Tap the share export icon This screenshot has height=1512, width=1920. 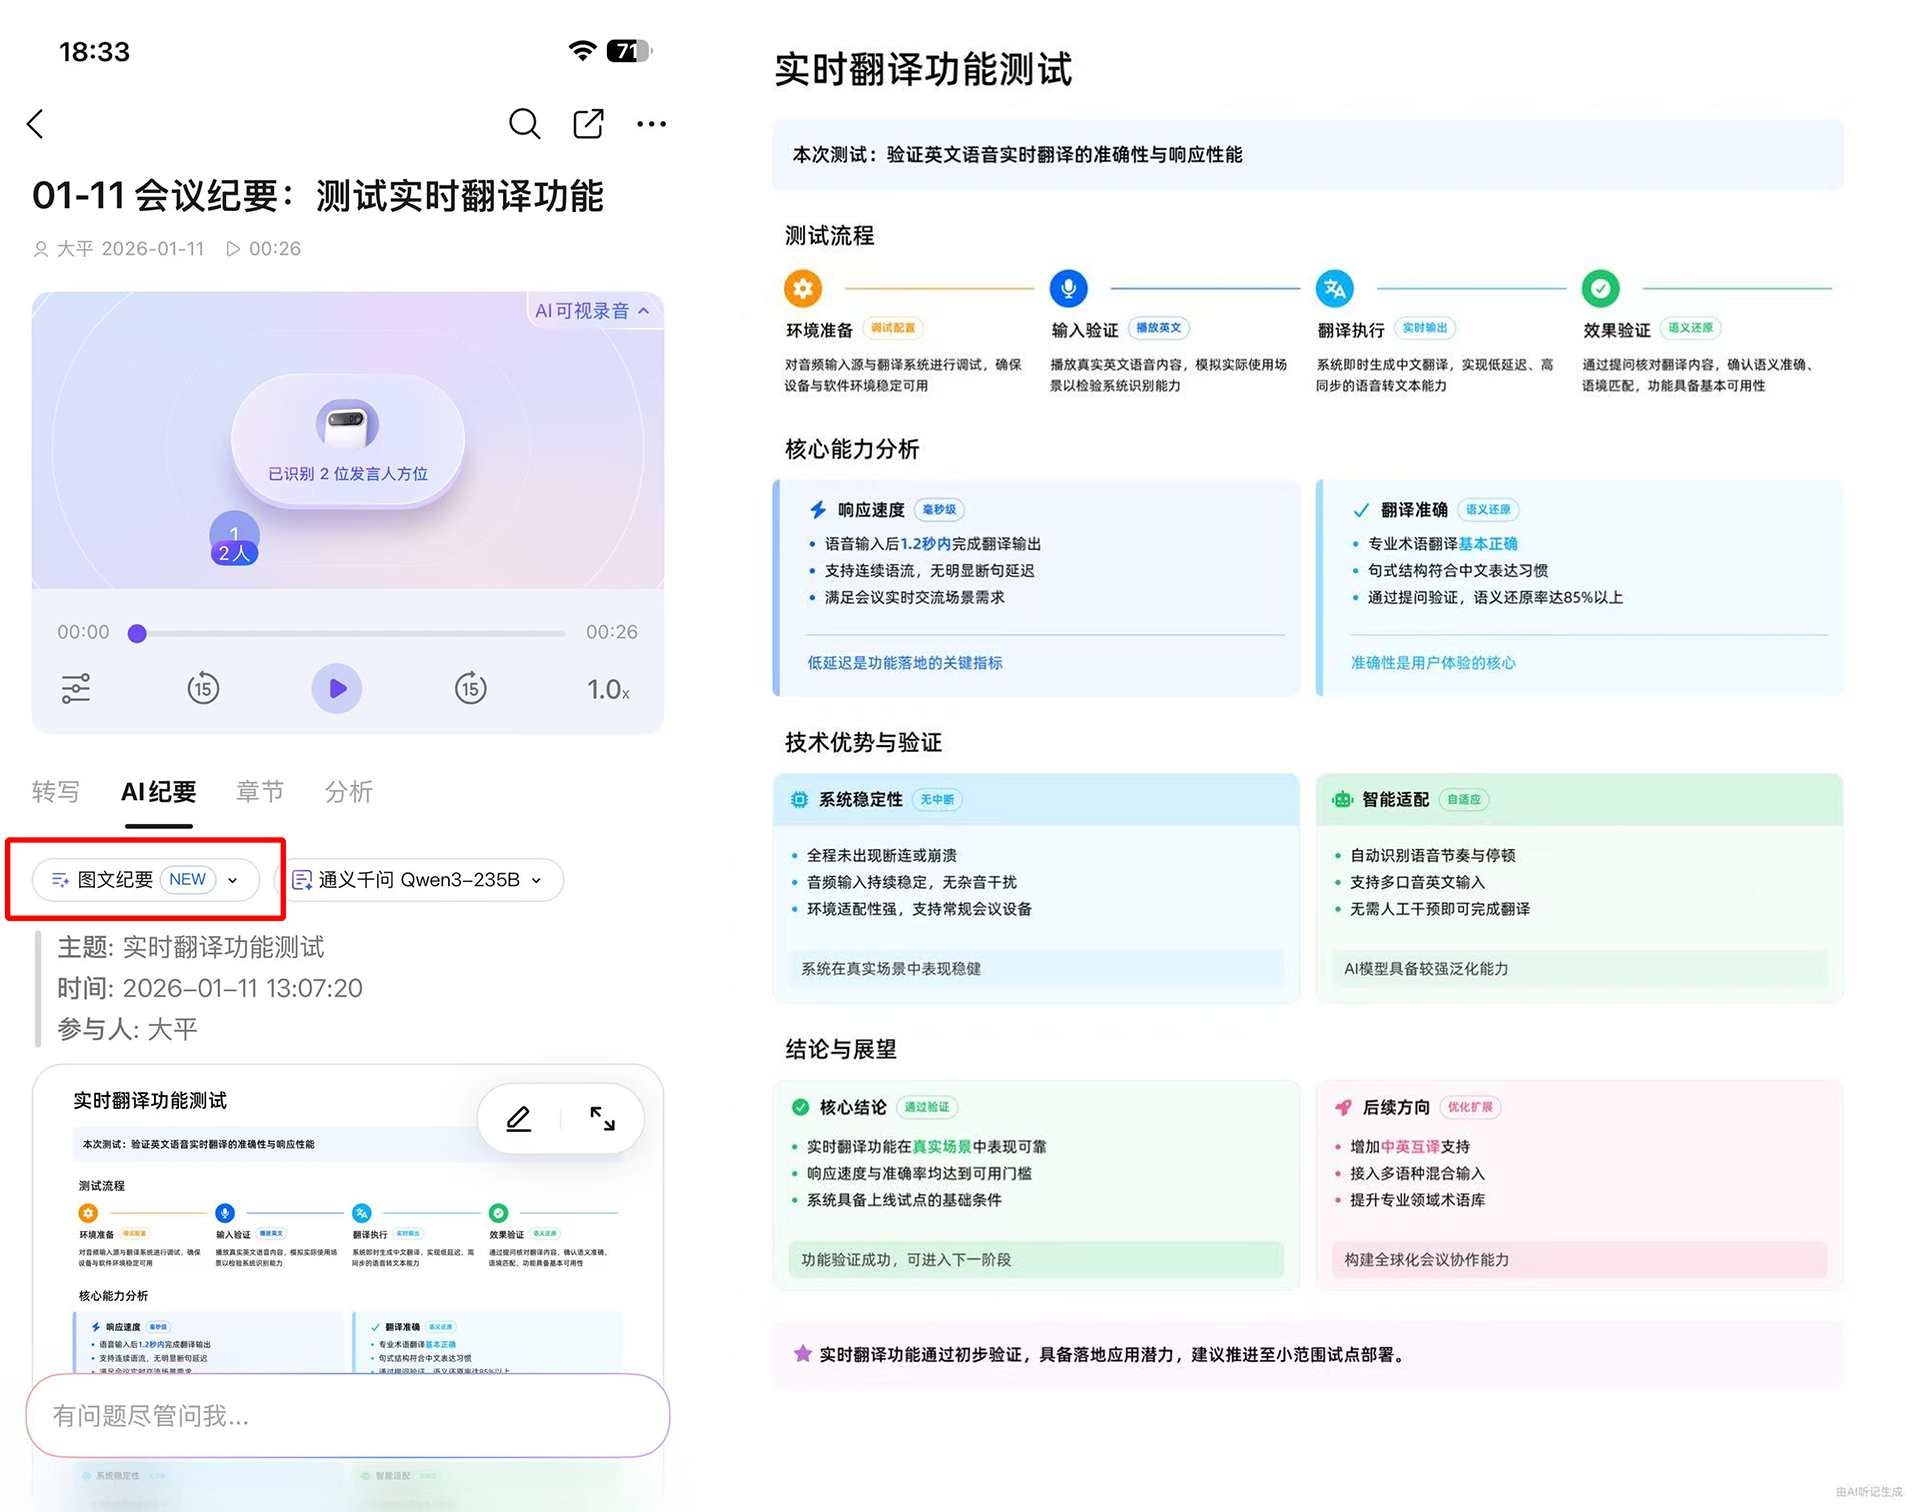coord(588,124)
